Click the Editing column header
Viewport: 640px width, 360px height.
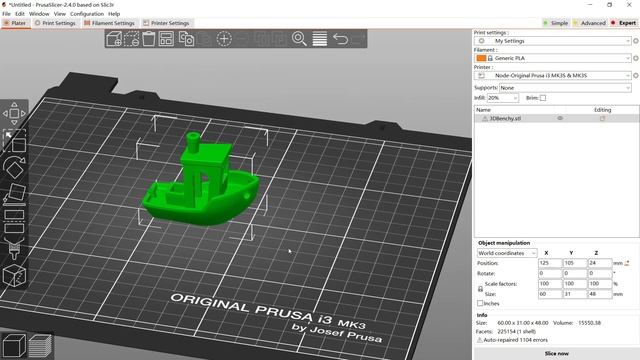602,110
